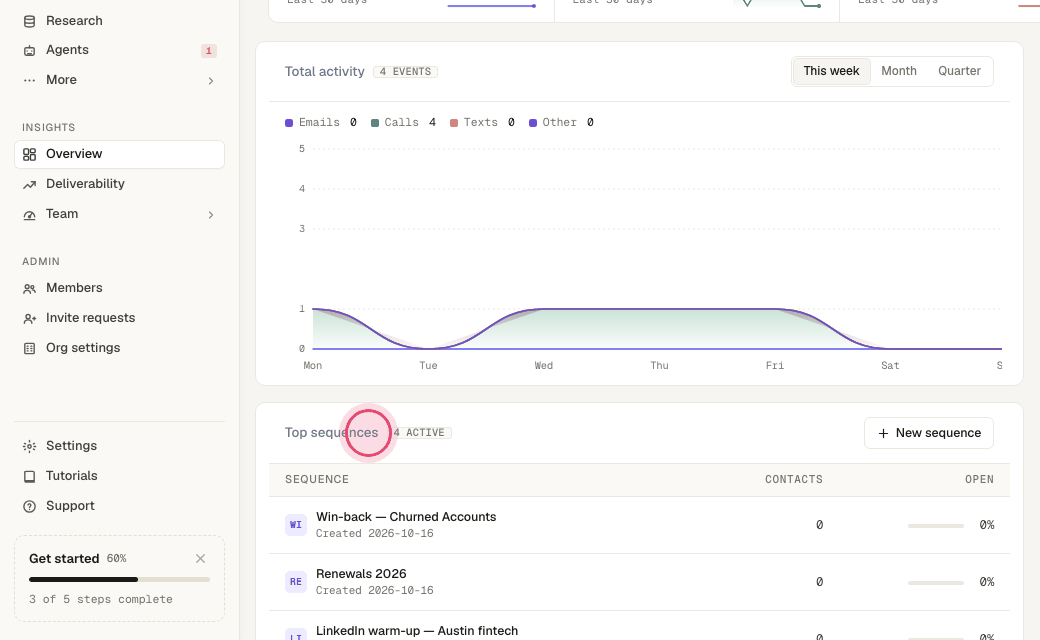Click the 3 of 5 steps complete text
1040x640 pixels.
pos(101,599)
